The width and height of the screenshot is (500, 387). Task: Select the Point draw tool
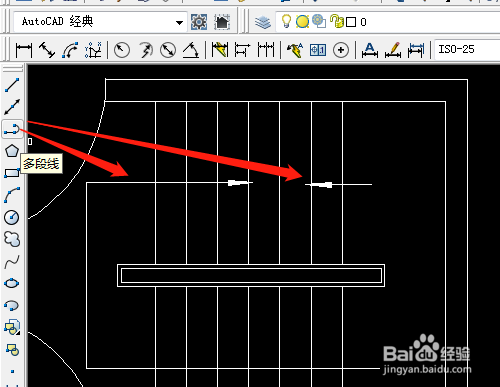13,371
